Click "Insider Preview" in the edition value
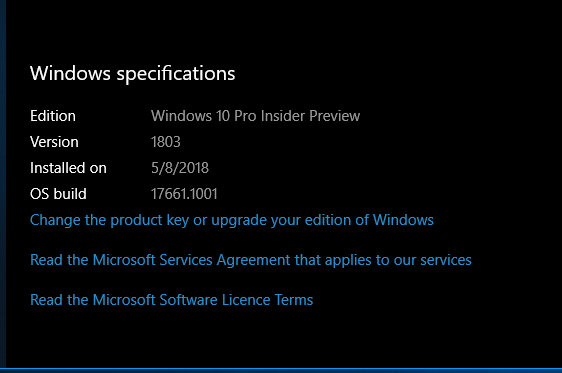Screen dimensions: 562x373 310,116
